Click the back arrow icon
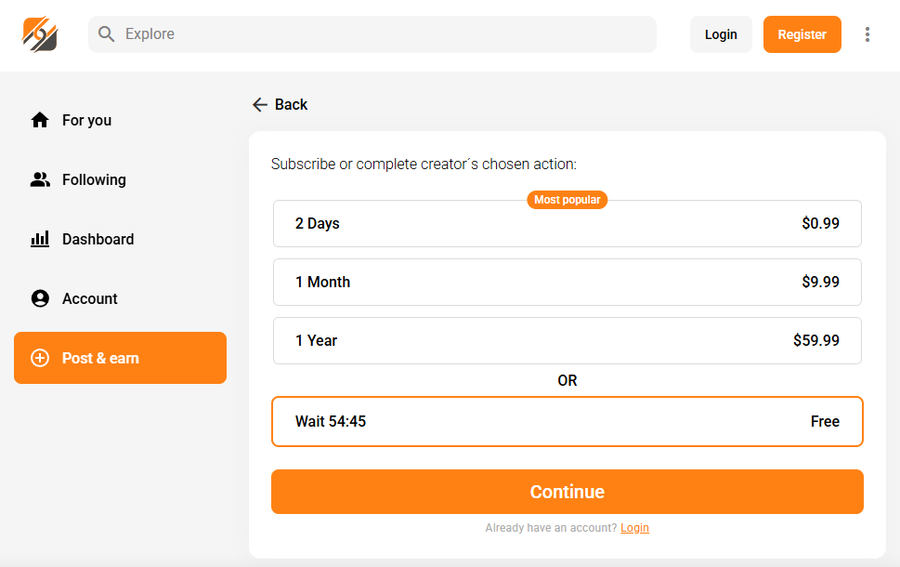The height and width of the screenshot is (567, 900). (x=260, y=105)
